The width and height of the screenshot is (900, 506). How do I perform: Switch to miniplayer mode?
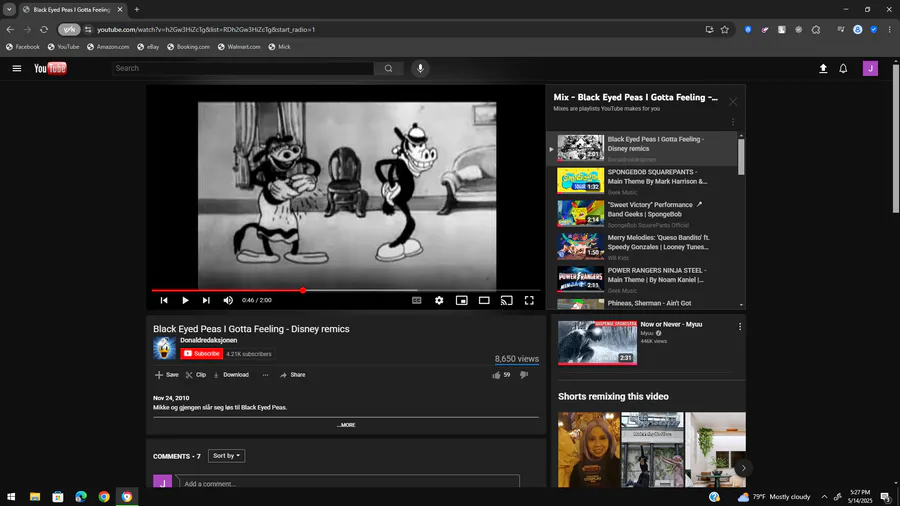tap(461, 300)
